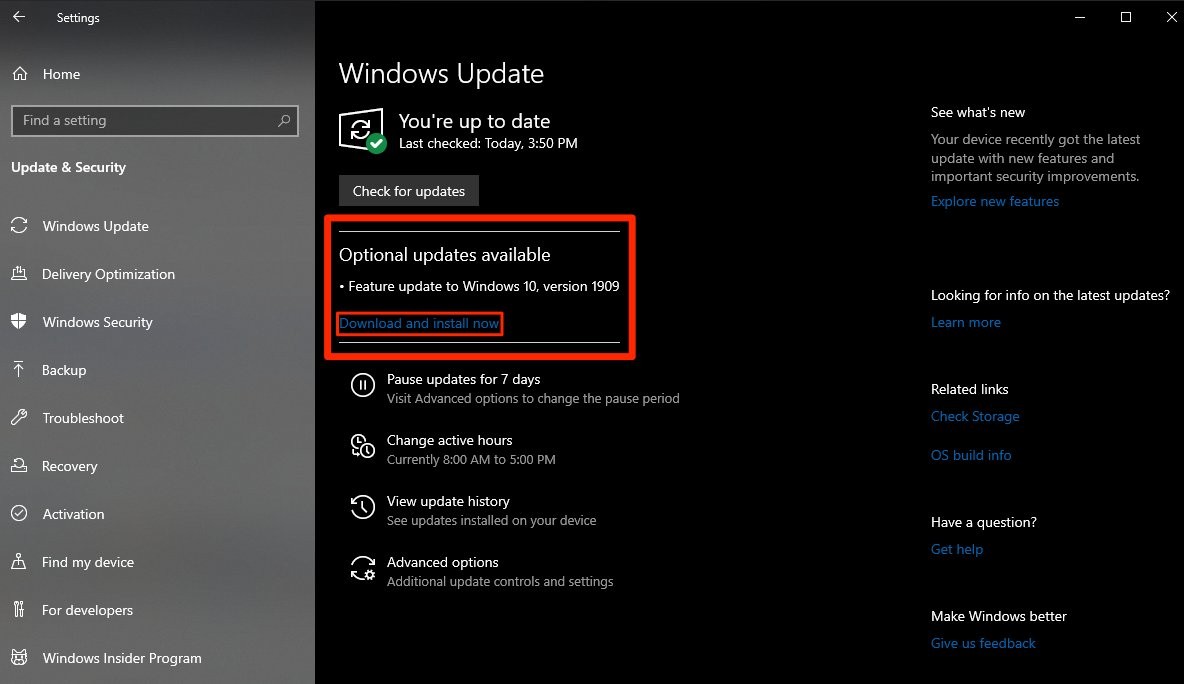The width and height of the screenshot is (1184, 684).
Task: Click Download and install now
Action: 419,323
